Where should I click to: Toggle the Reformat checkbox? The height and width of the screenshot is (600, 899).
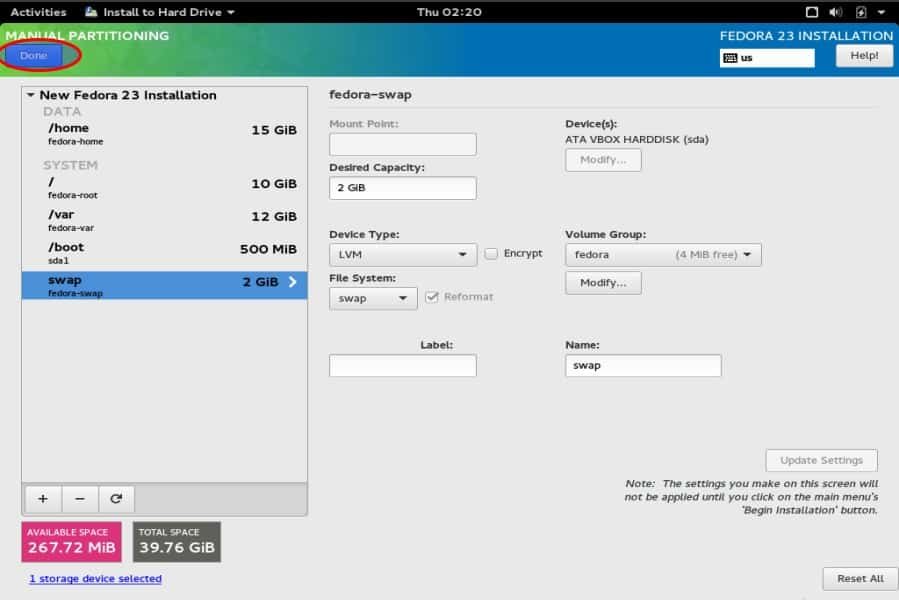click(432, 297)
